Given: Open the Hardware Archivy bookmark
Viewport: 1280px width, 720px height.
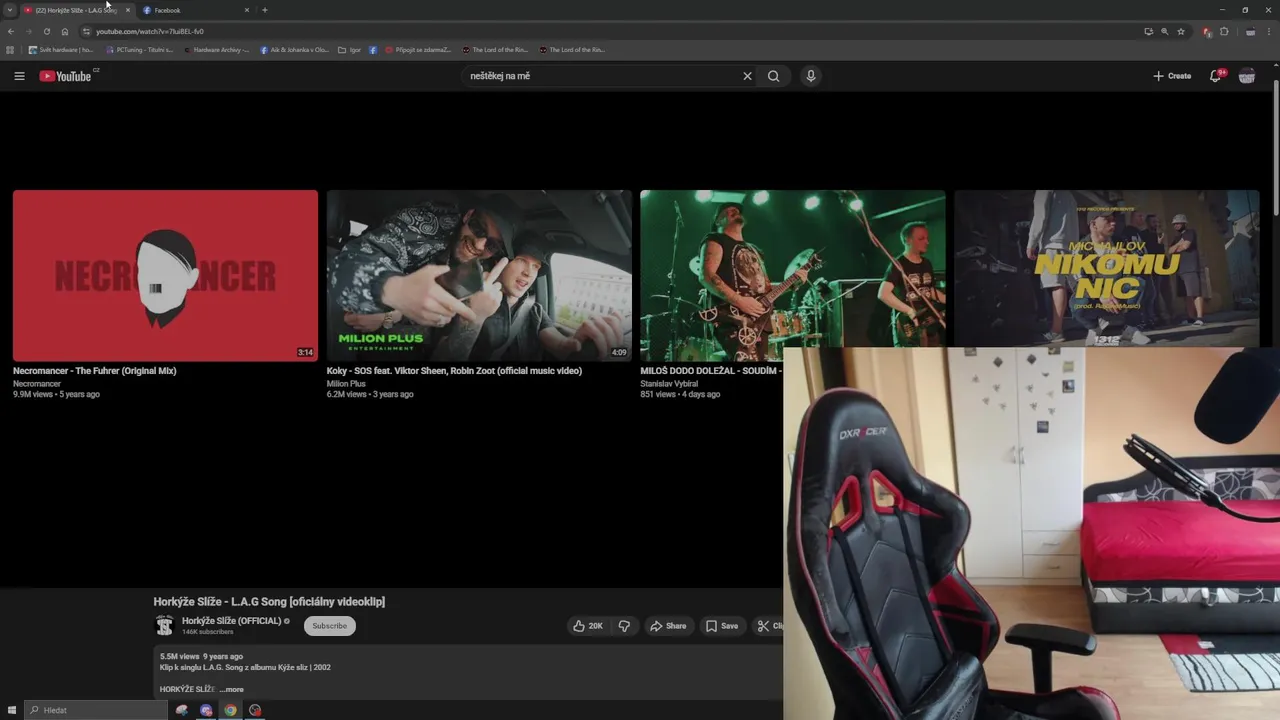Looking at the screenshot, I should coord(216,49).
